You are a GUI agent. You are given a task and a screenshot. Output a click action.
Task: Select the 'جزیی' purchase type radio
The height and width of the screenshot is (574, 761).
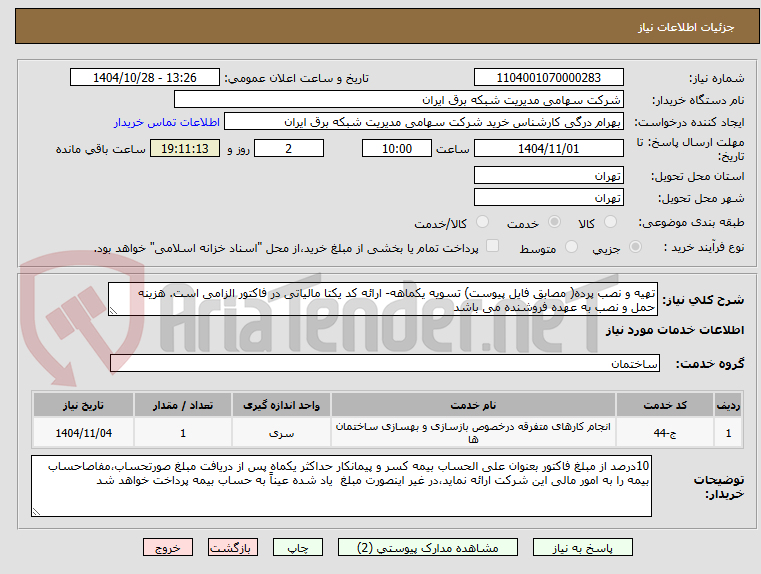pos(635,246)
